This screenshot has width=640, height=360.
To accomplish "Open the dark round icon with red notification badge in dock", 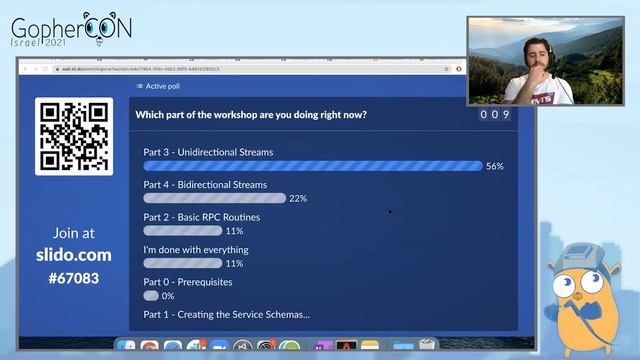I will (267, 345).
